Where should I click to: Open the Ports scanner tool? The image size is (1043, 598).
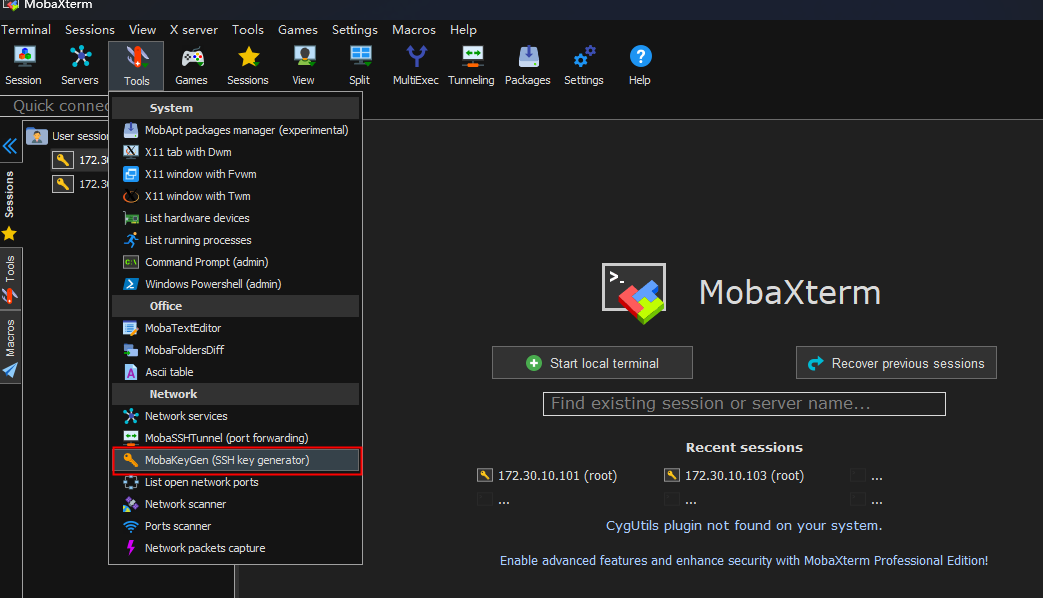pos(235,526)
